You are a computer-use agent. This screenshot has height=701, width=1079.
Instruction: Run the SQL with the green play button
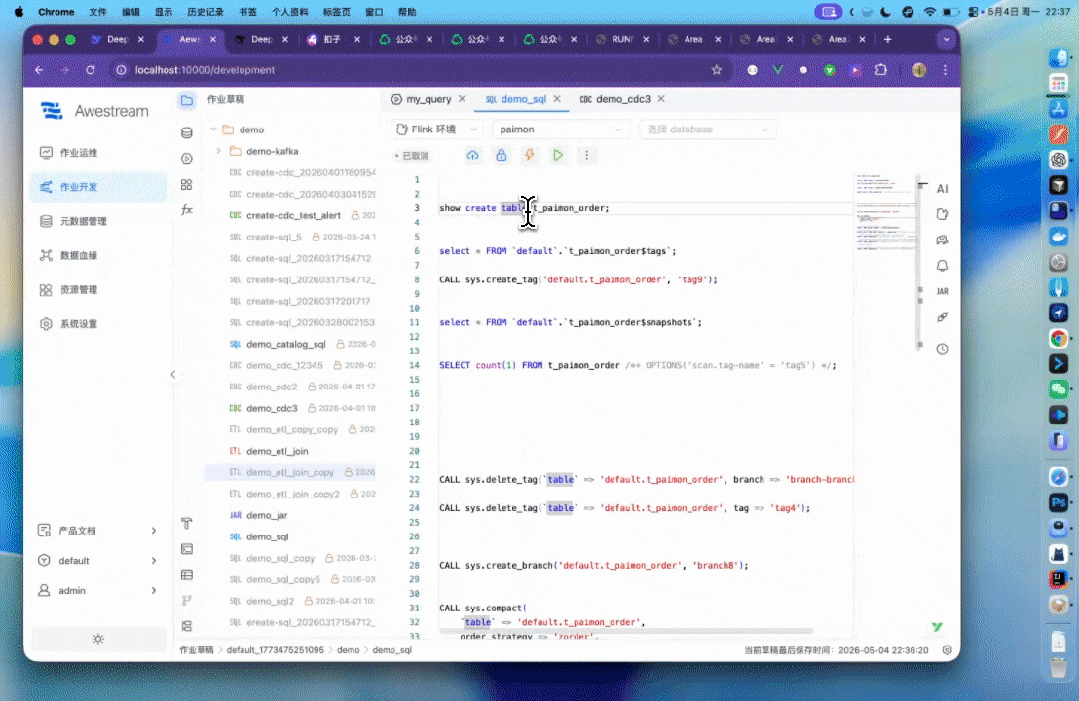tap(557, 155)
